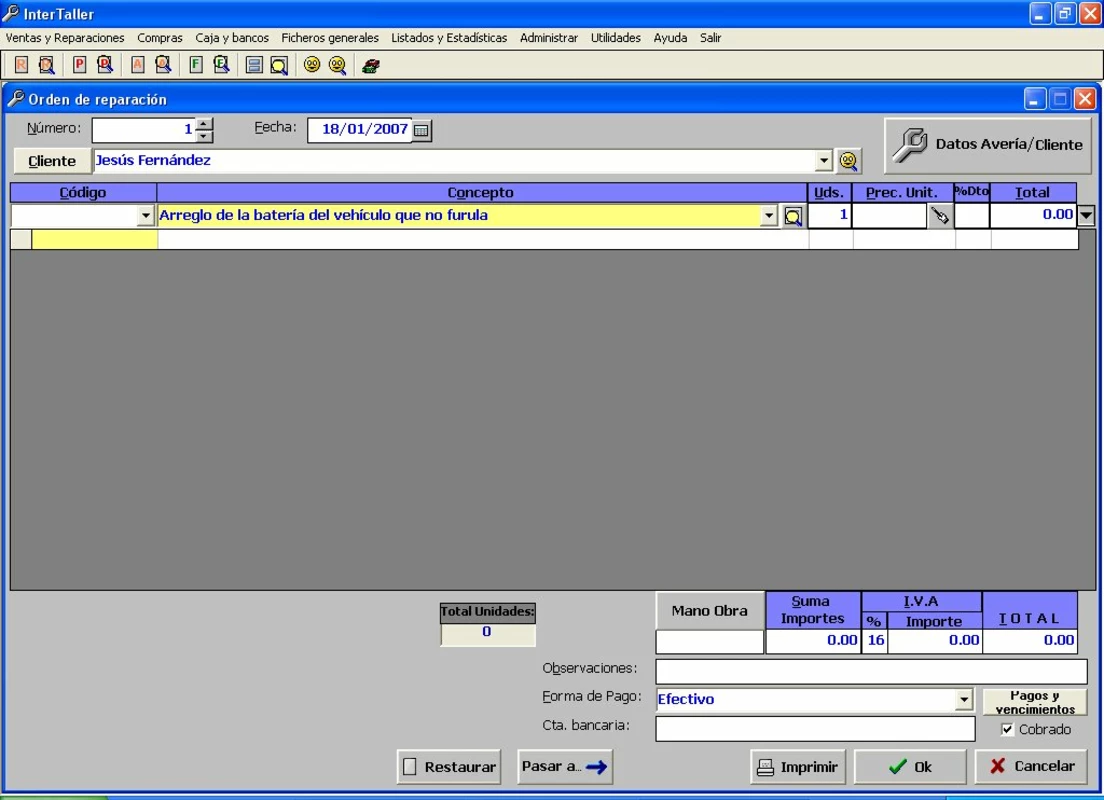
Task: Click the yellow smiley face toolbar icon
Action: (x=312, y=65)
